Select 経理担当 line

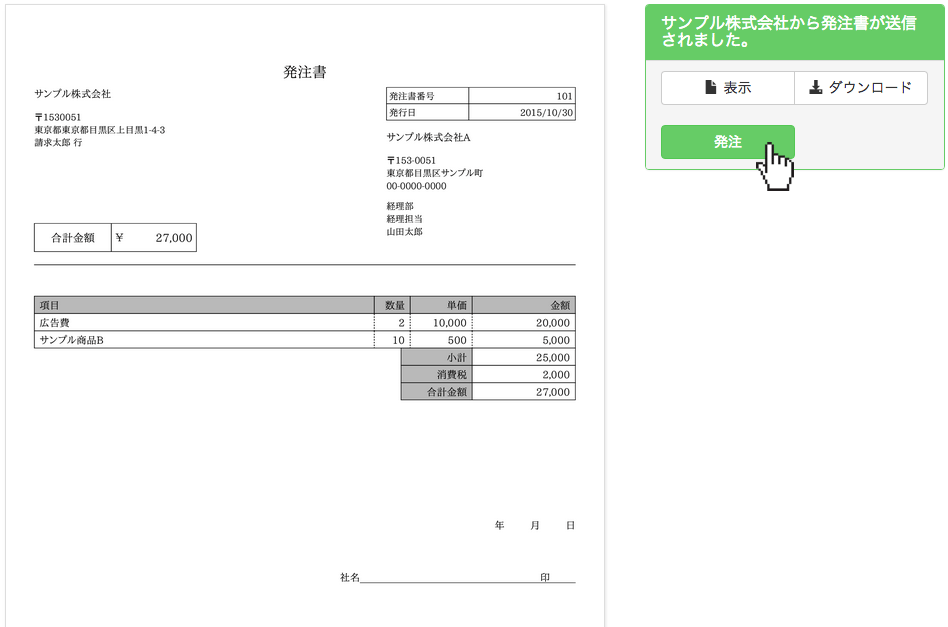coord(404,219)
